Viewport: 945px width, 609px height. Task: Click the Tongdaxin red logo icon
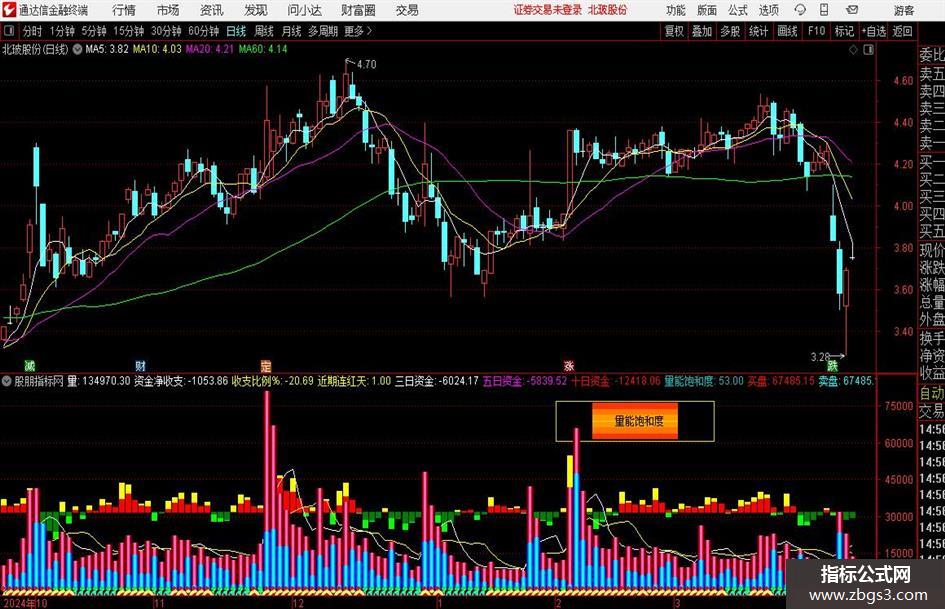pos(8,10)
